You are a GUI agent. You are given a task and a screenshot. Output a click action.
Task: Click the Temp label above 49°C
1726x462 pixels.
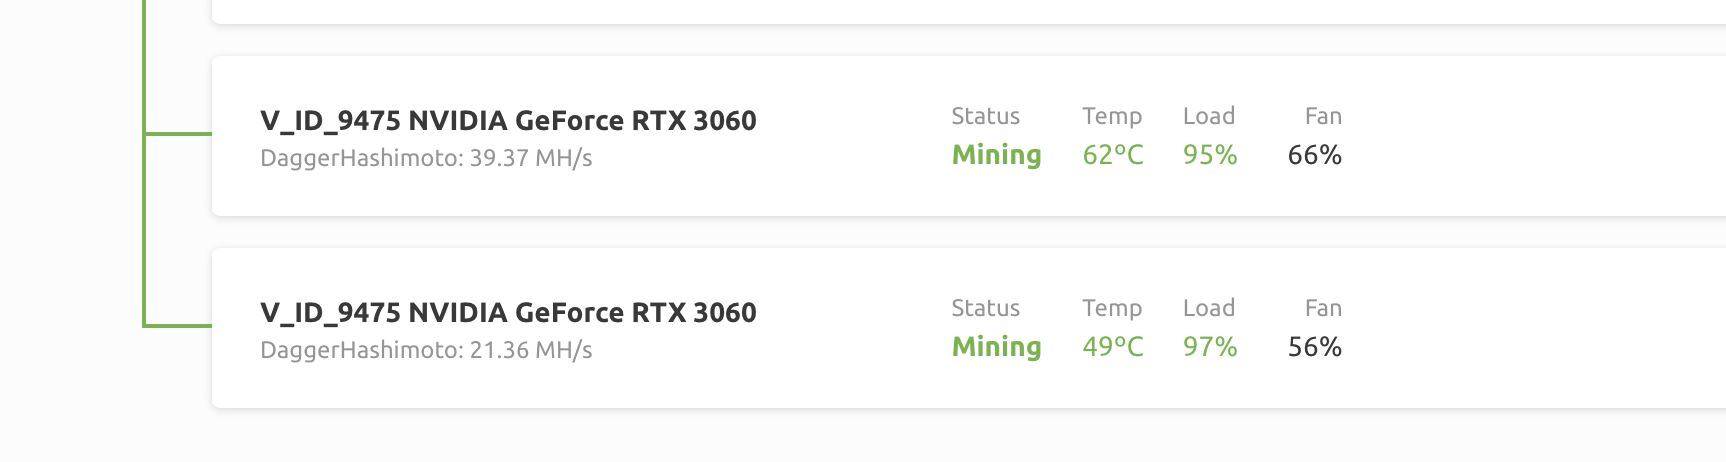click(1112, 308)
